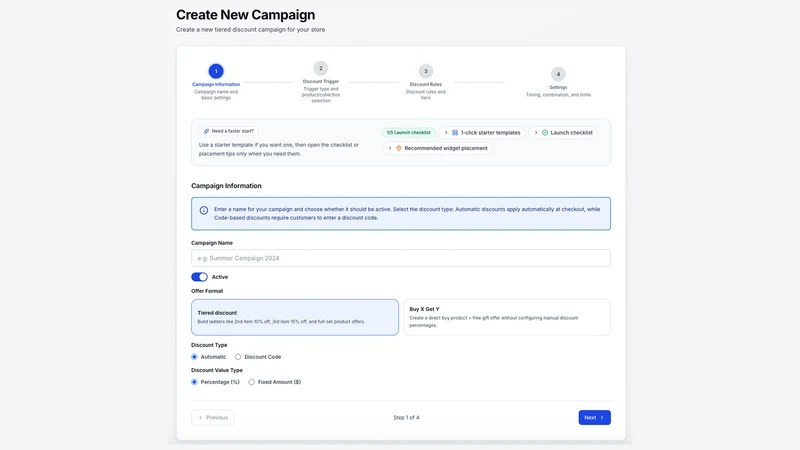Click the Create New Campaign heading

coord(245,15)
